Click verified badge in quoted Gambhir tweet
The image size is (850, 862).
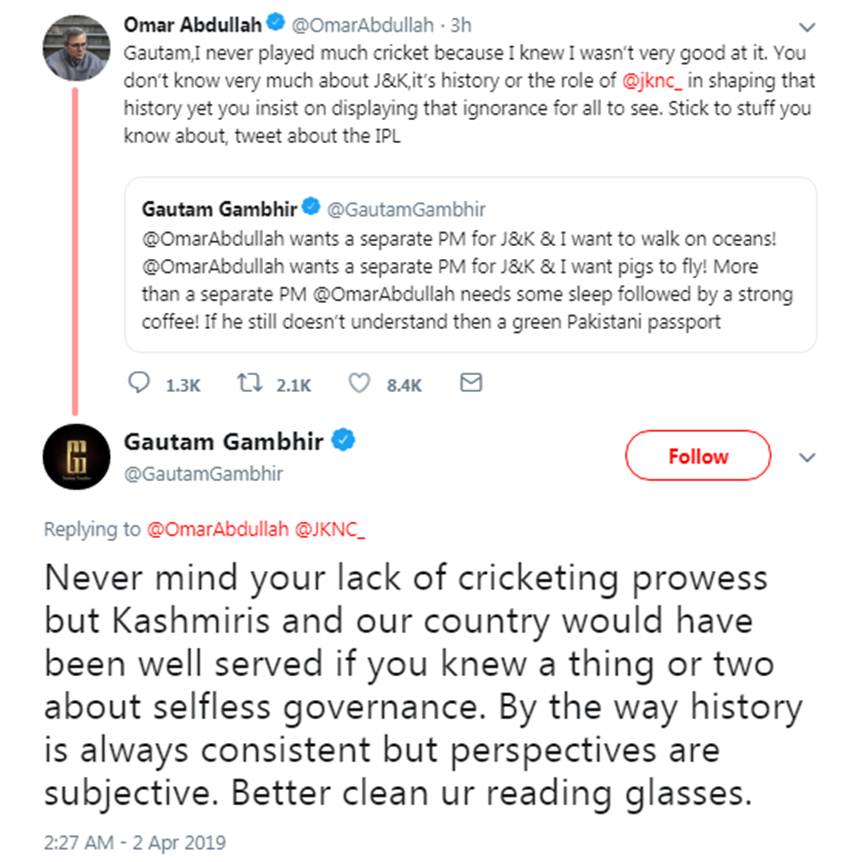tap(311, 207)
